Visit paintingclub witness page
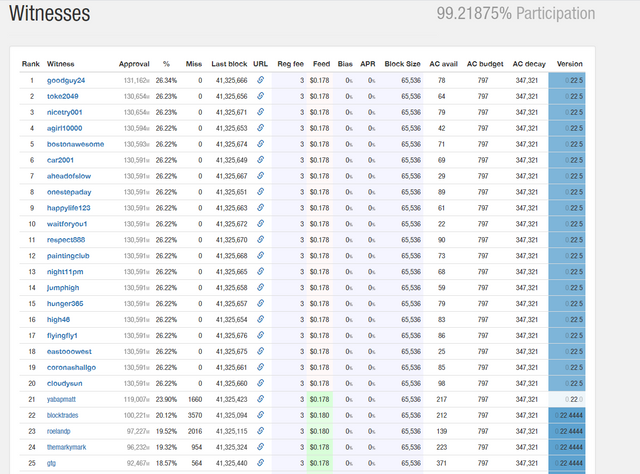This screenshot has width=640, height=474. (x=68, y=256)
